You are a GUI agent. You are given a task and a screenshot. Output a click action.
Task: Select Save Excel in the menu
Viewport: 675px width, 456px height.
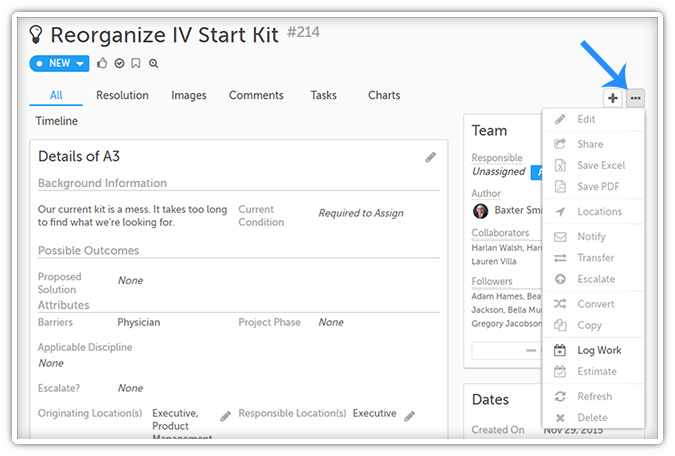tap(593, 165)
